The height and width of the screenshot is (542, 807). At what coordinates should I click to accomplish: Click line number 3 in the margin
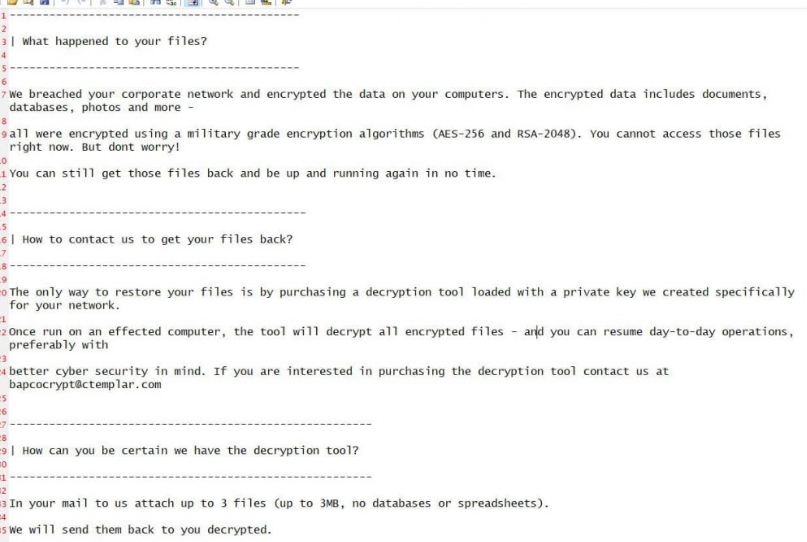click(4, 42)
